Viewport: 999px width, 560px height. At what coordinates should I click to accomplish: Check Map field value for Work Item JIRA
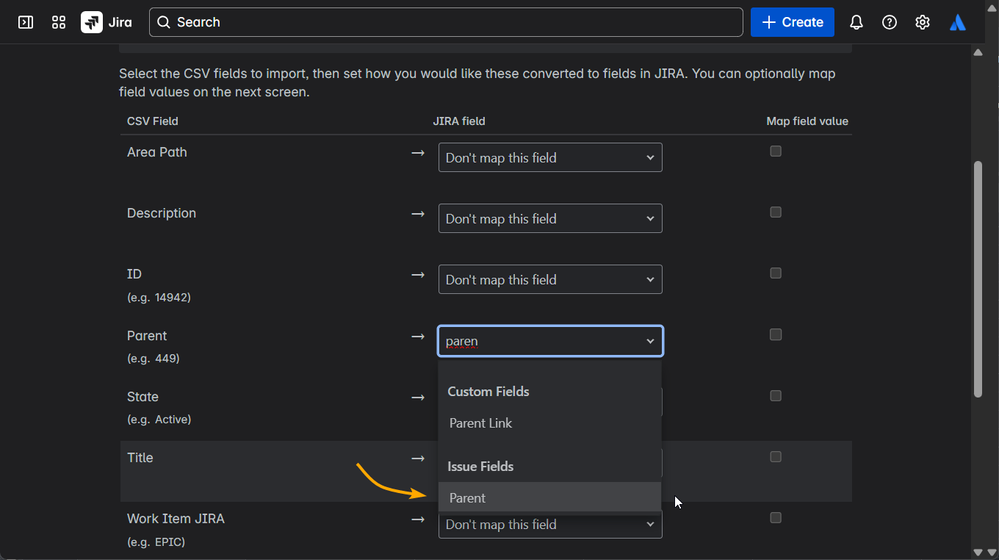coord(775,518)
